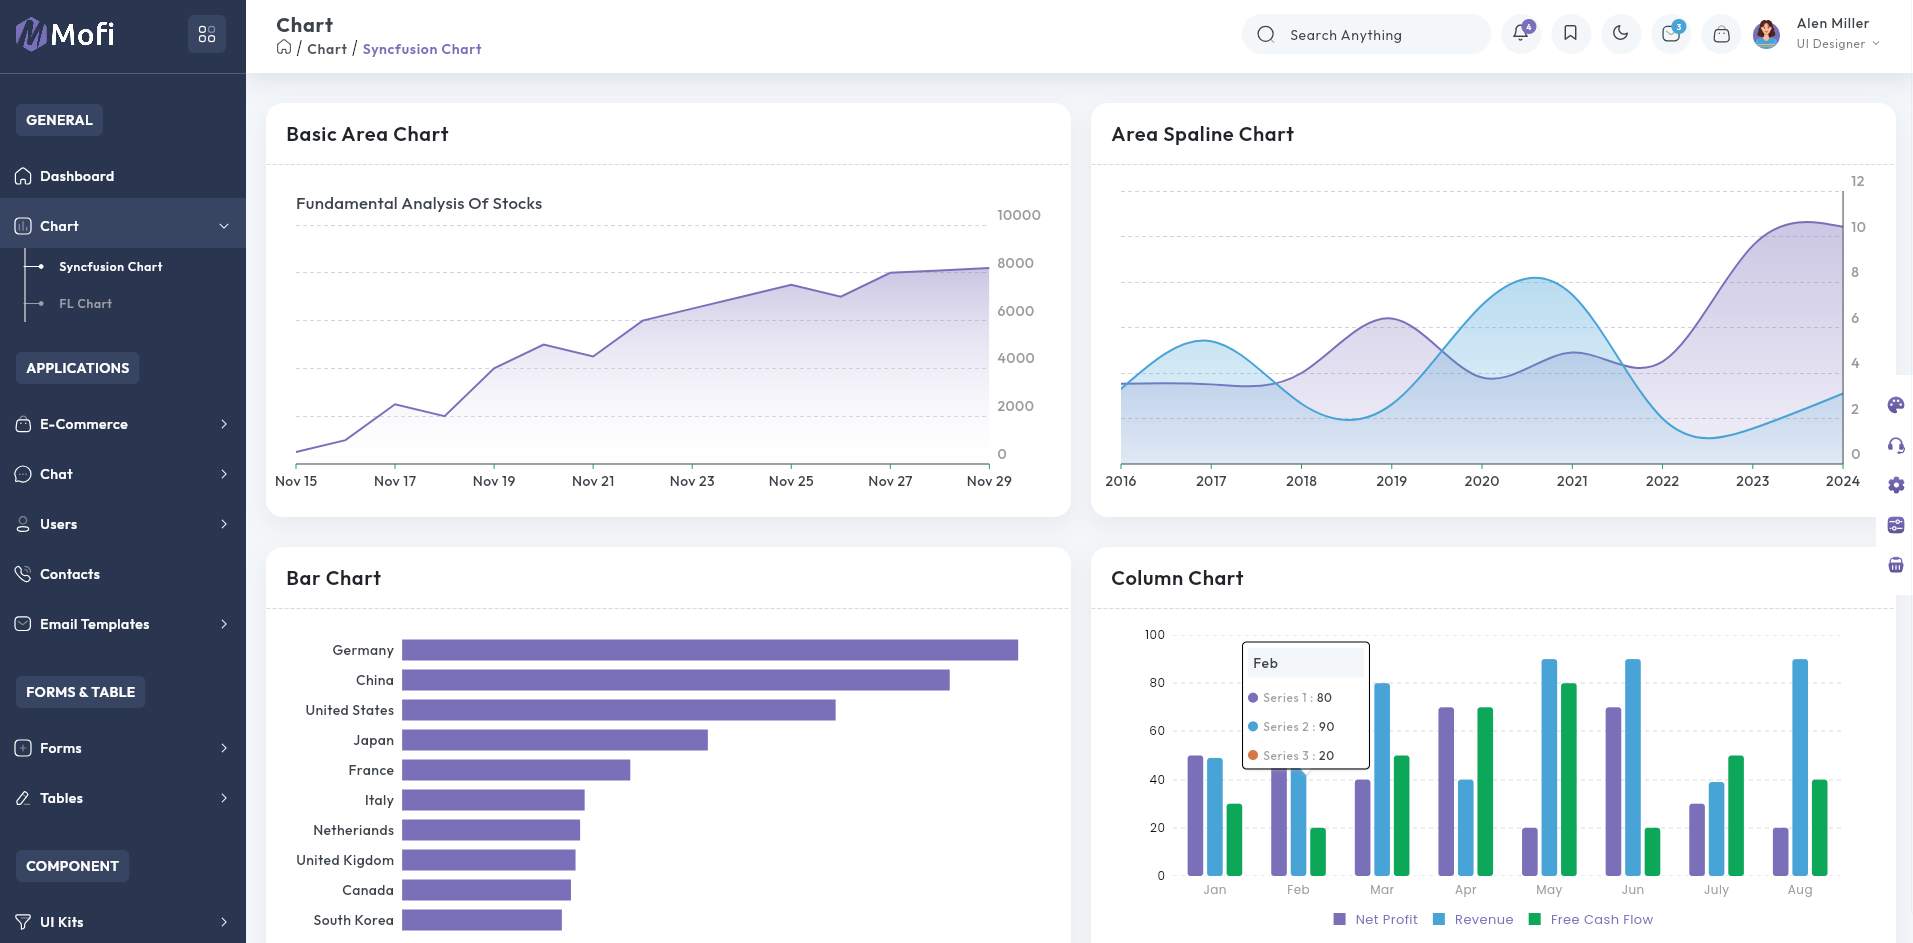Toggle Revenue series in legend
1913x943 pixels.
pos(1474,919)
